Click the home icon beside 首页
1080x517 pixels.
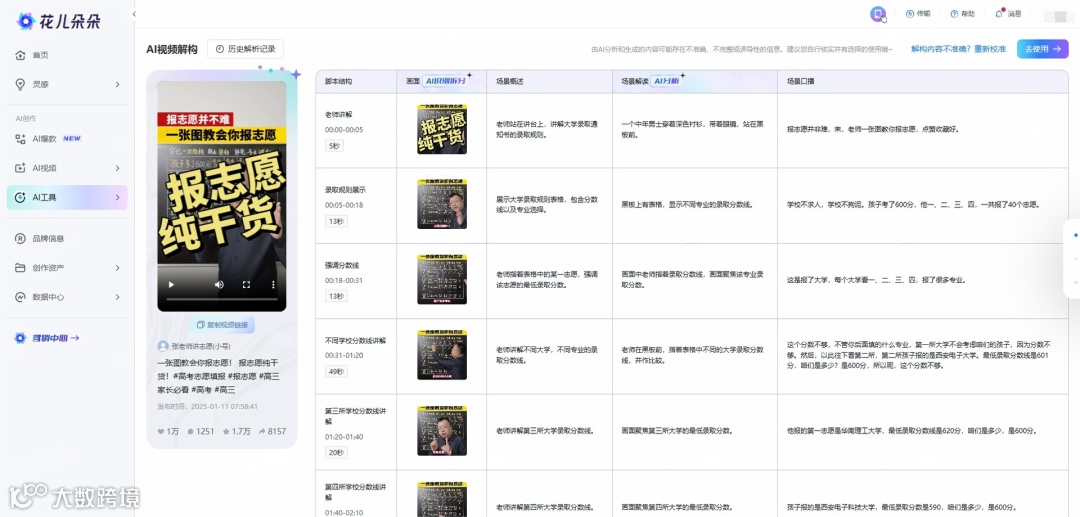tap(20, 55)
